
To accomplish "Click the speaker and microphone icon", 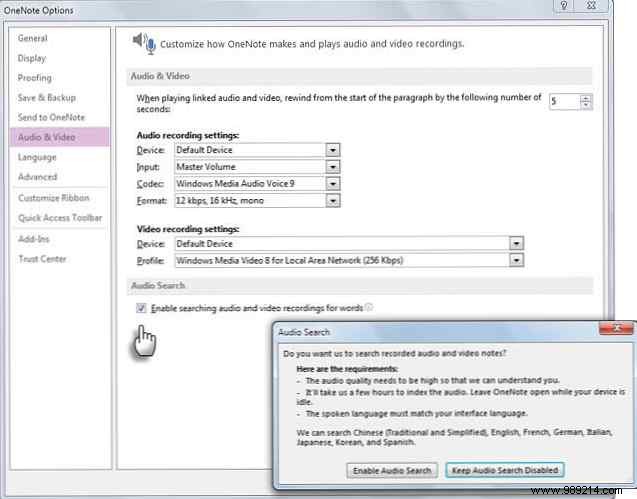I will tap(144, 43).
